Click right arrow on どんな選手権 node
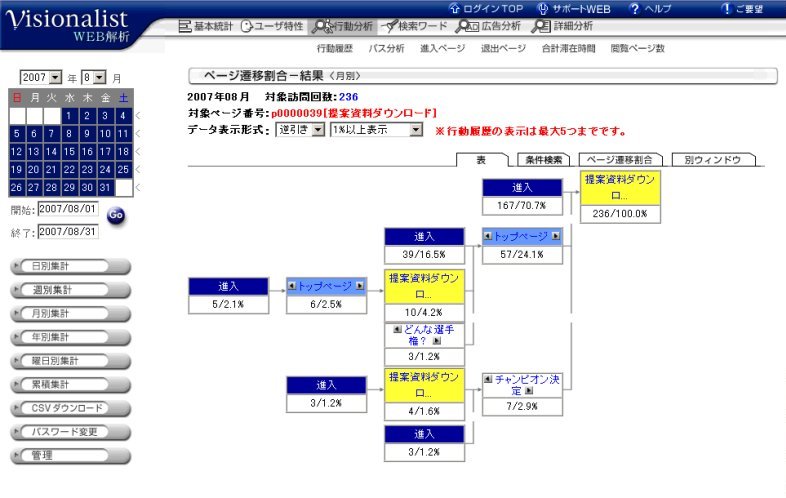 pos(437,341)
